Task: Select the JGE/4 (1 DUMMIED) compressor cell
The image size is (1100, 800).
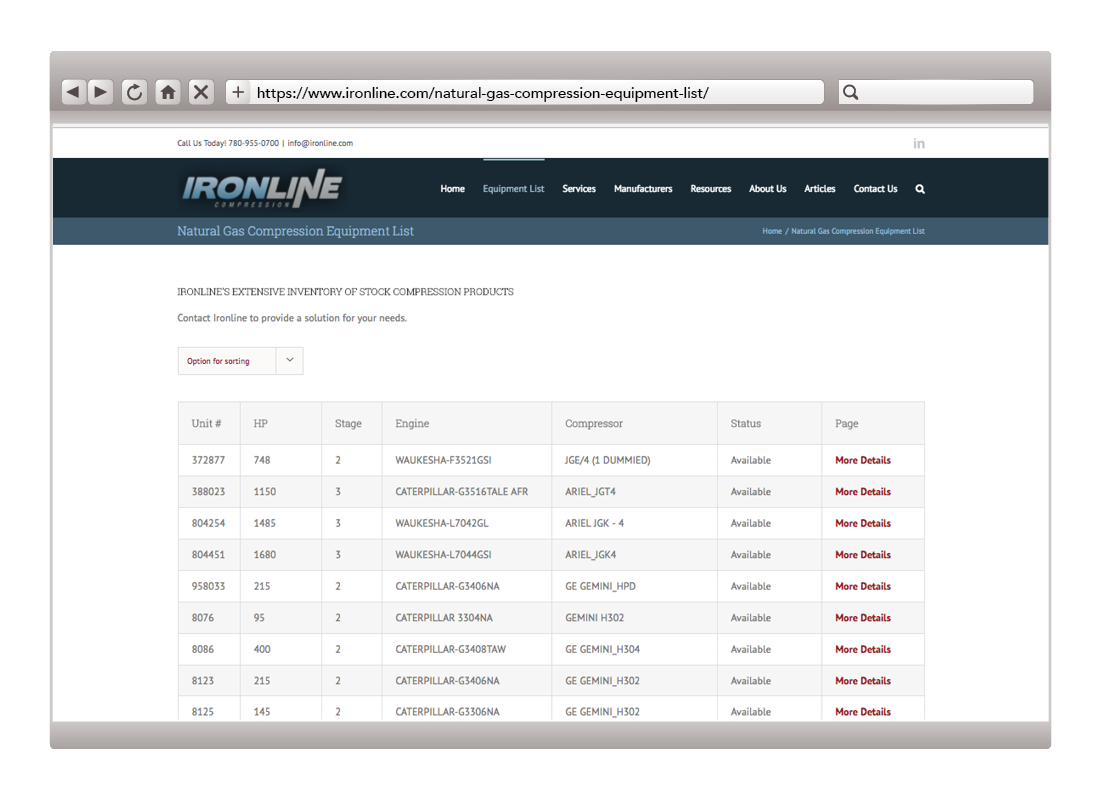Action: pyautogui.click(x=634, y=460)
